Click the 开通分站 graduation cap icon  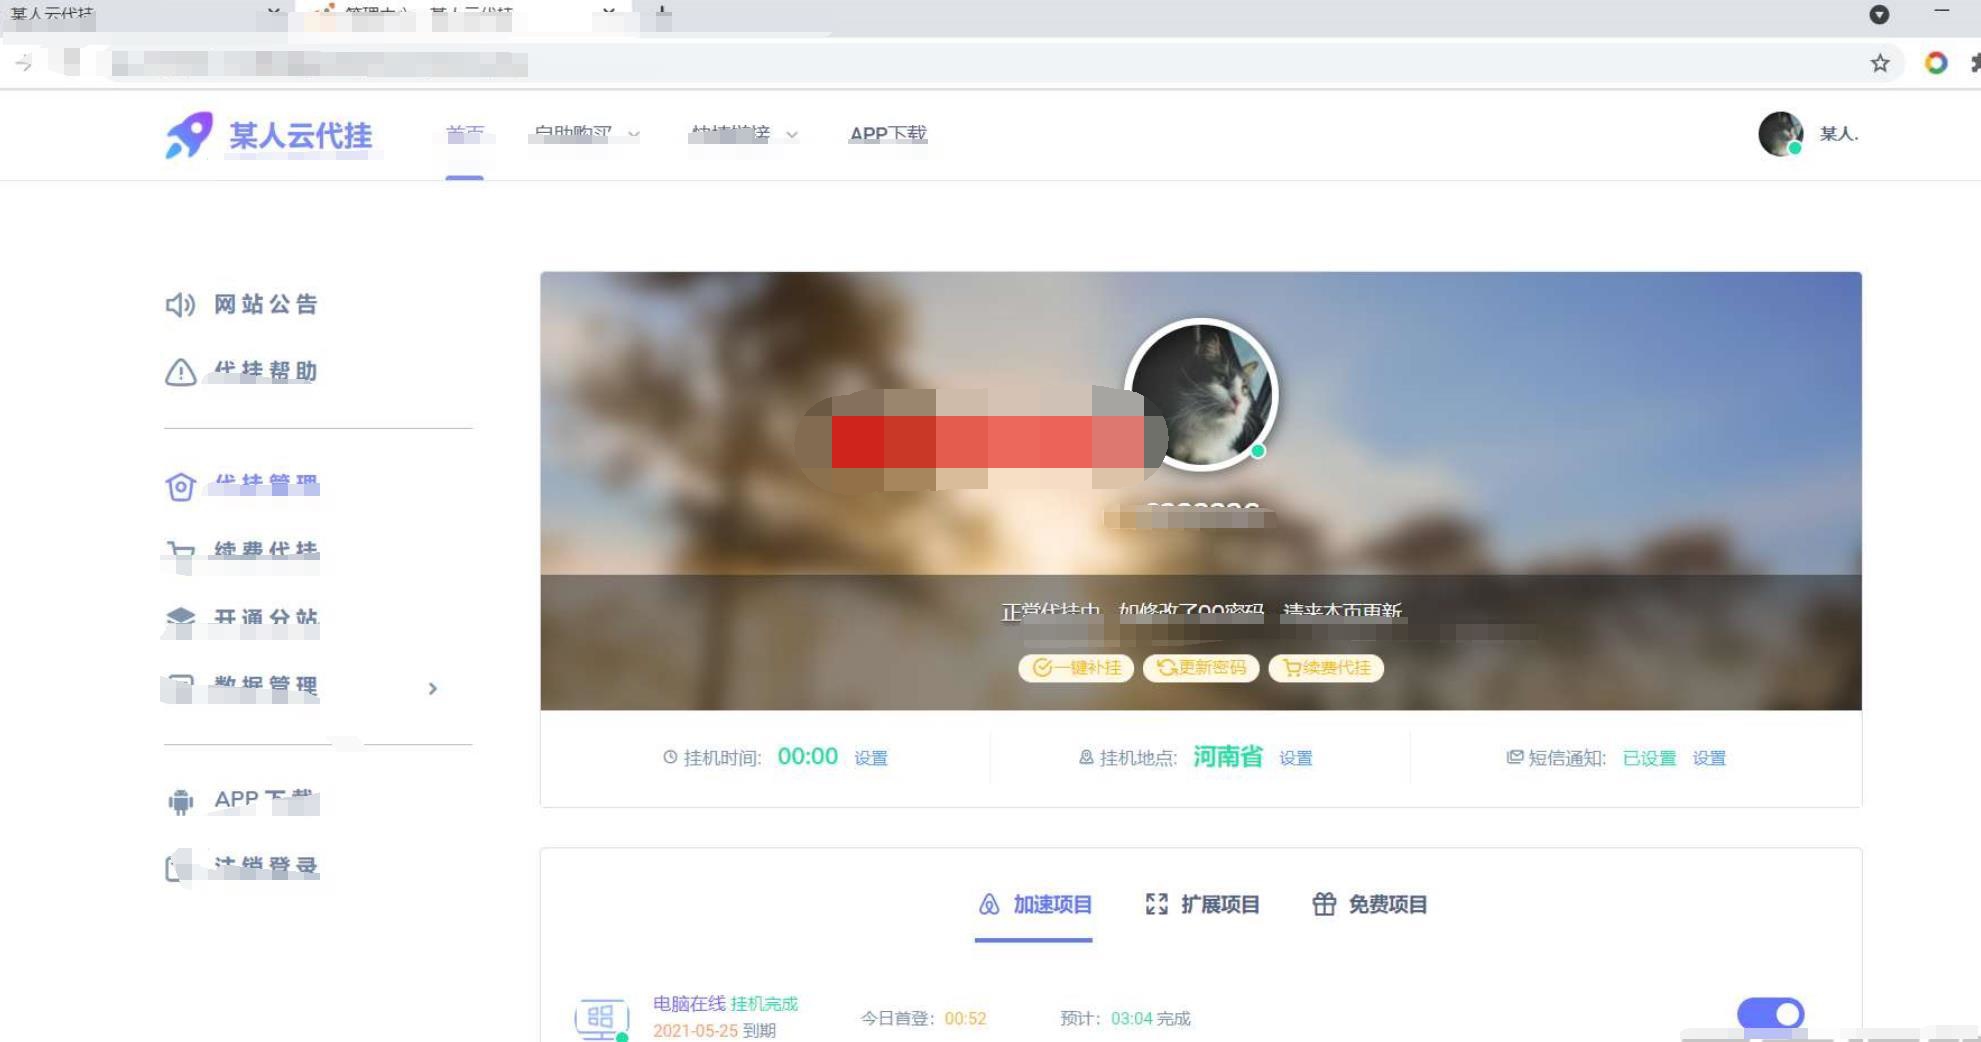point(180,619)
